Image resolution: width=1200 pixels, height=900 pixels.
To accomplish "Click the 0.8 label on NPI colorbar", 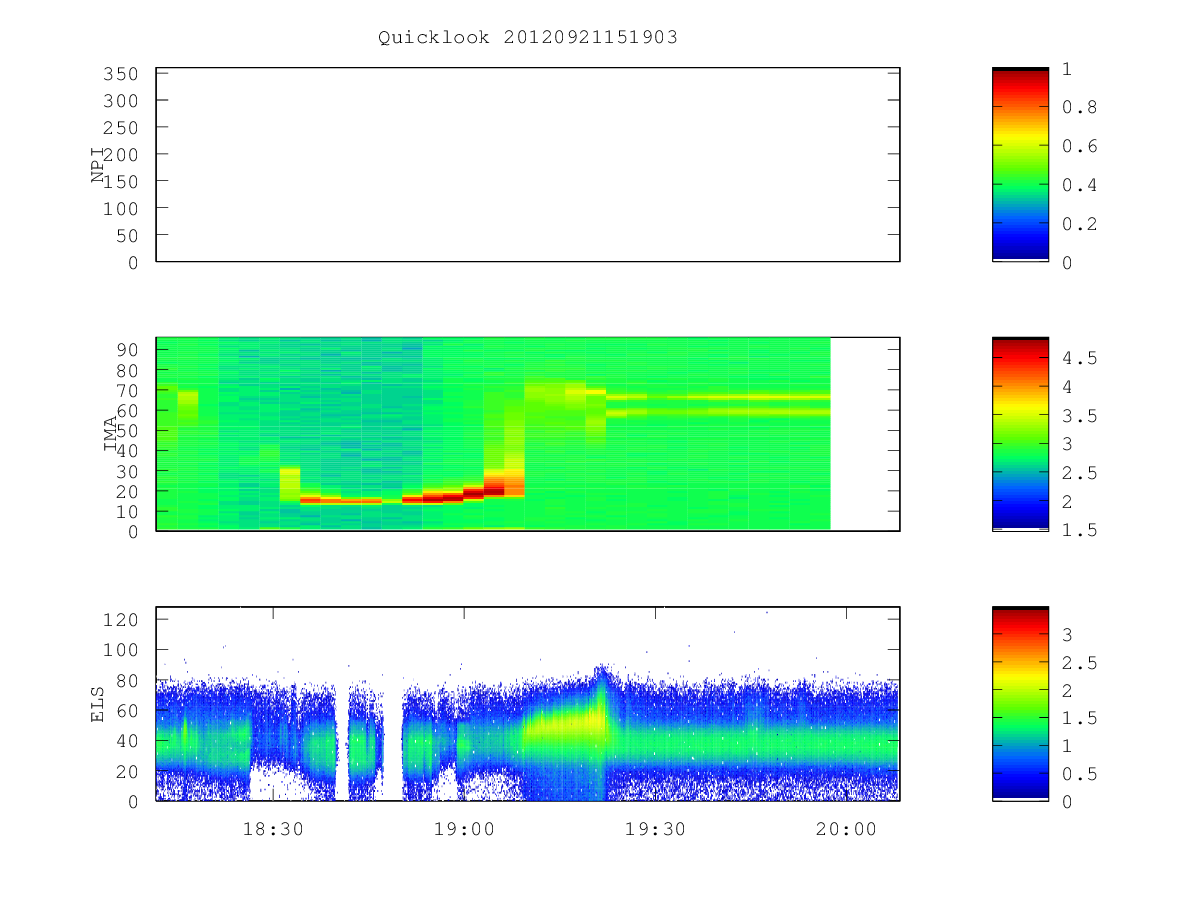I will point(1079,107).
